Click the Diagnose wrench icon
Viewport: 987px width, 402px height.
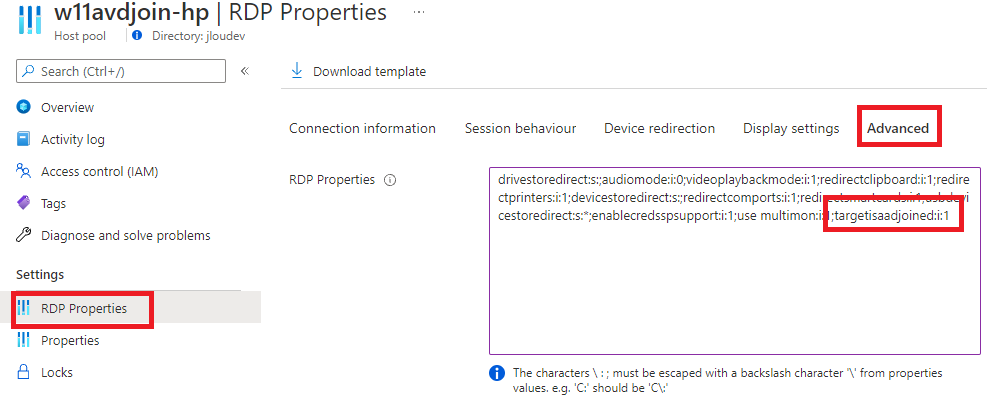(x=23, y=235)
